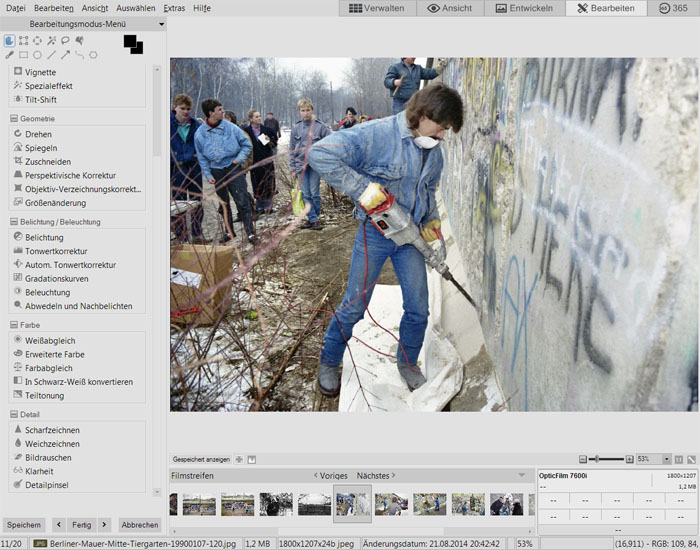Pick the magic wand selection tool

pos(51,41)
